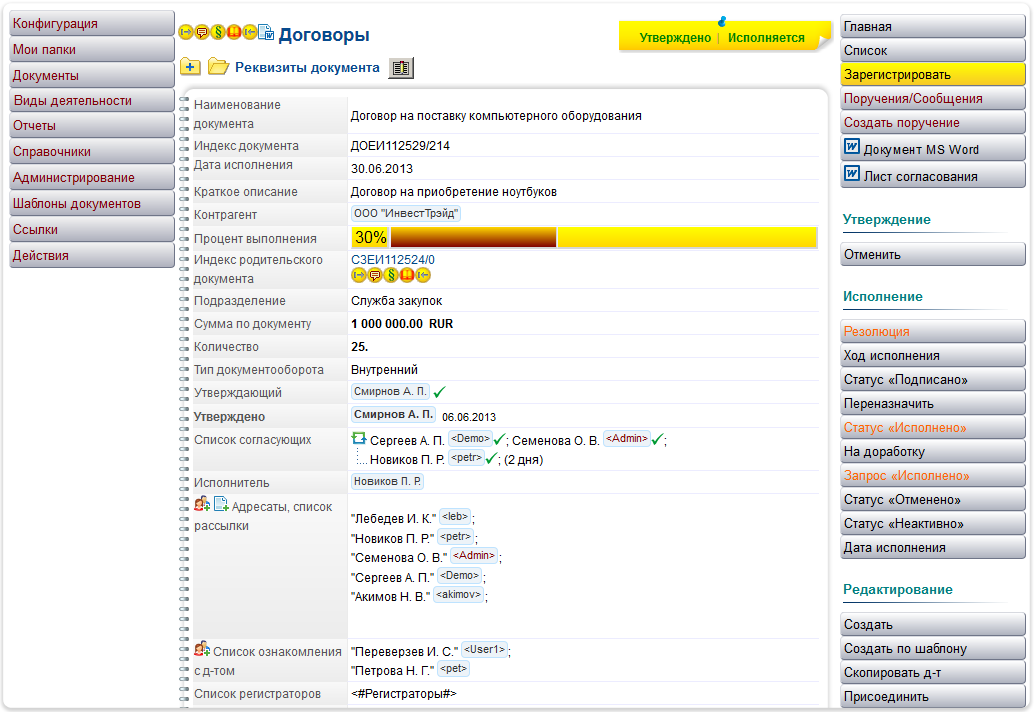Open MS Word document icon beside Договоры heading
Image resolution: width=1034 pixels, height=712 pixels.
(264, 33)
